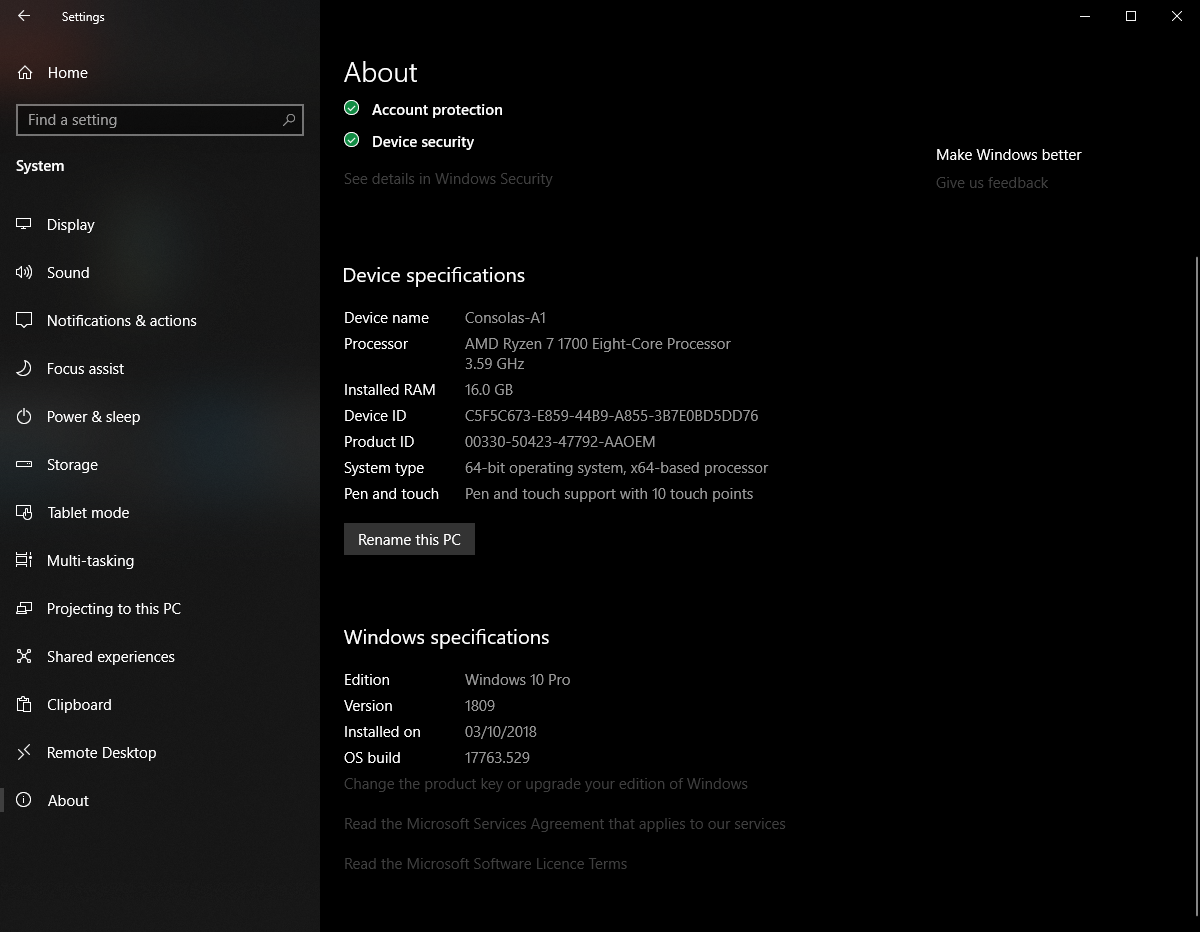Click the Device security green checkmark

point(352,140)
